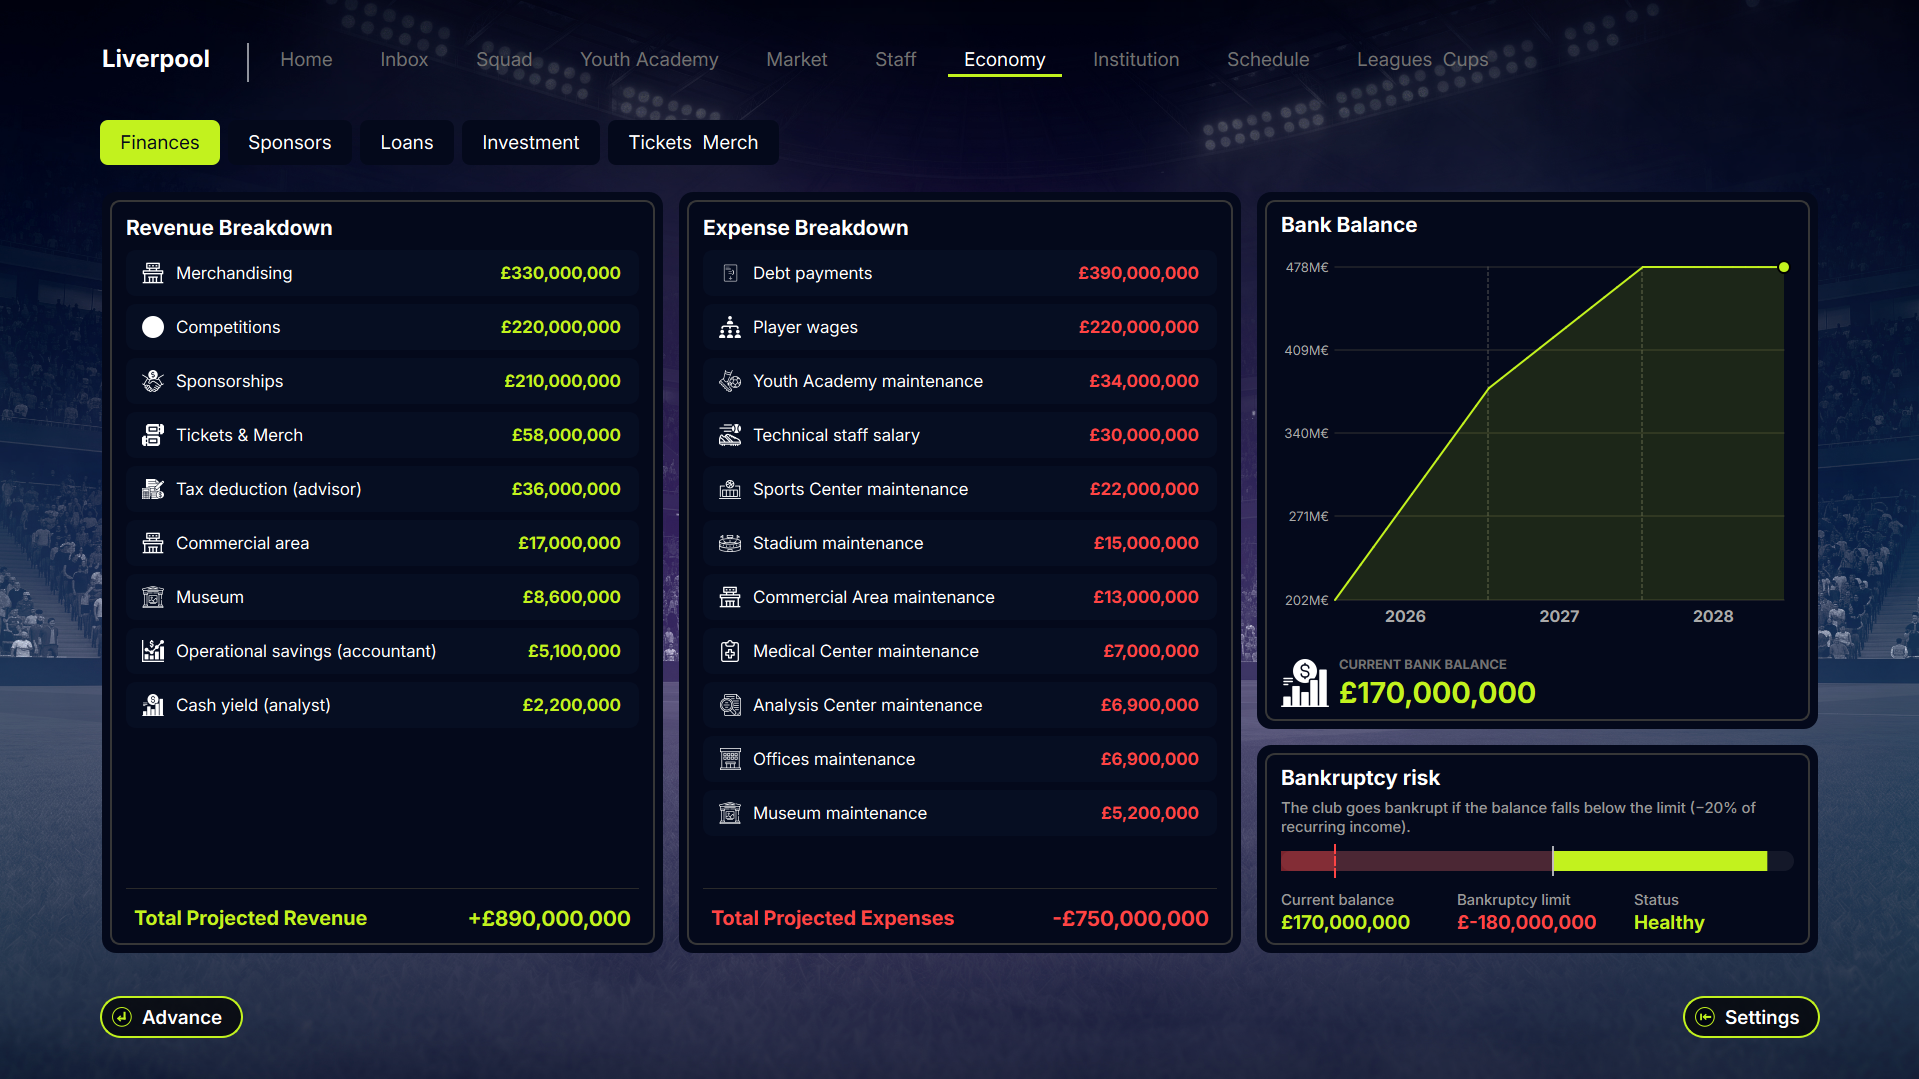Click the Player wages icon
This screenshot has width=1919, height=1079.
tap(730, 327)
